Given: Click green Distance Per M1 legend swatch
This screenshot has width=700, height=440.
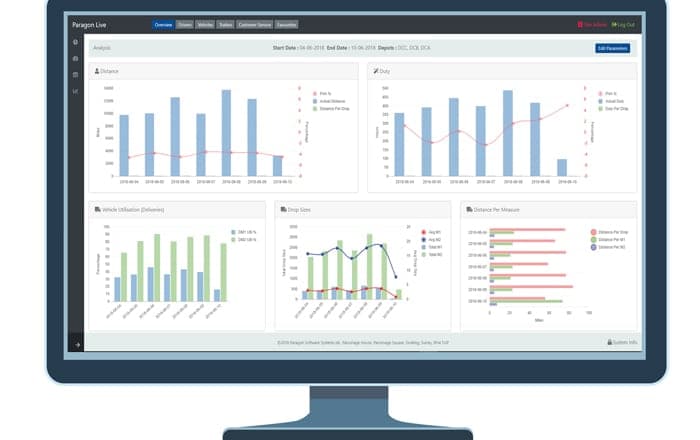Looking at the screenshot, I should click(593, 240).
